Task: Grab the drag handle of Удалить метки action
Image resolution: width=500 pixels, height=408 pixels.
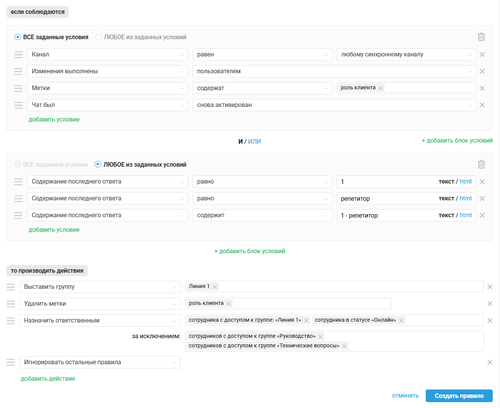Action: click(11, 304)
